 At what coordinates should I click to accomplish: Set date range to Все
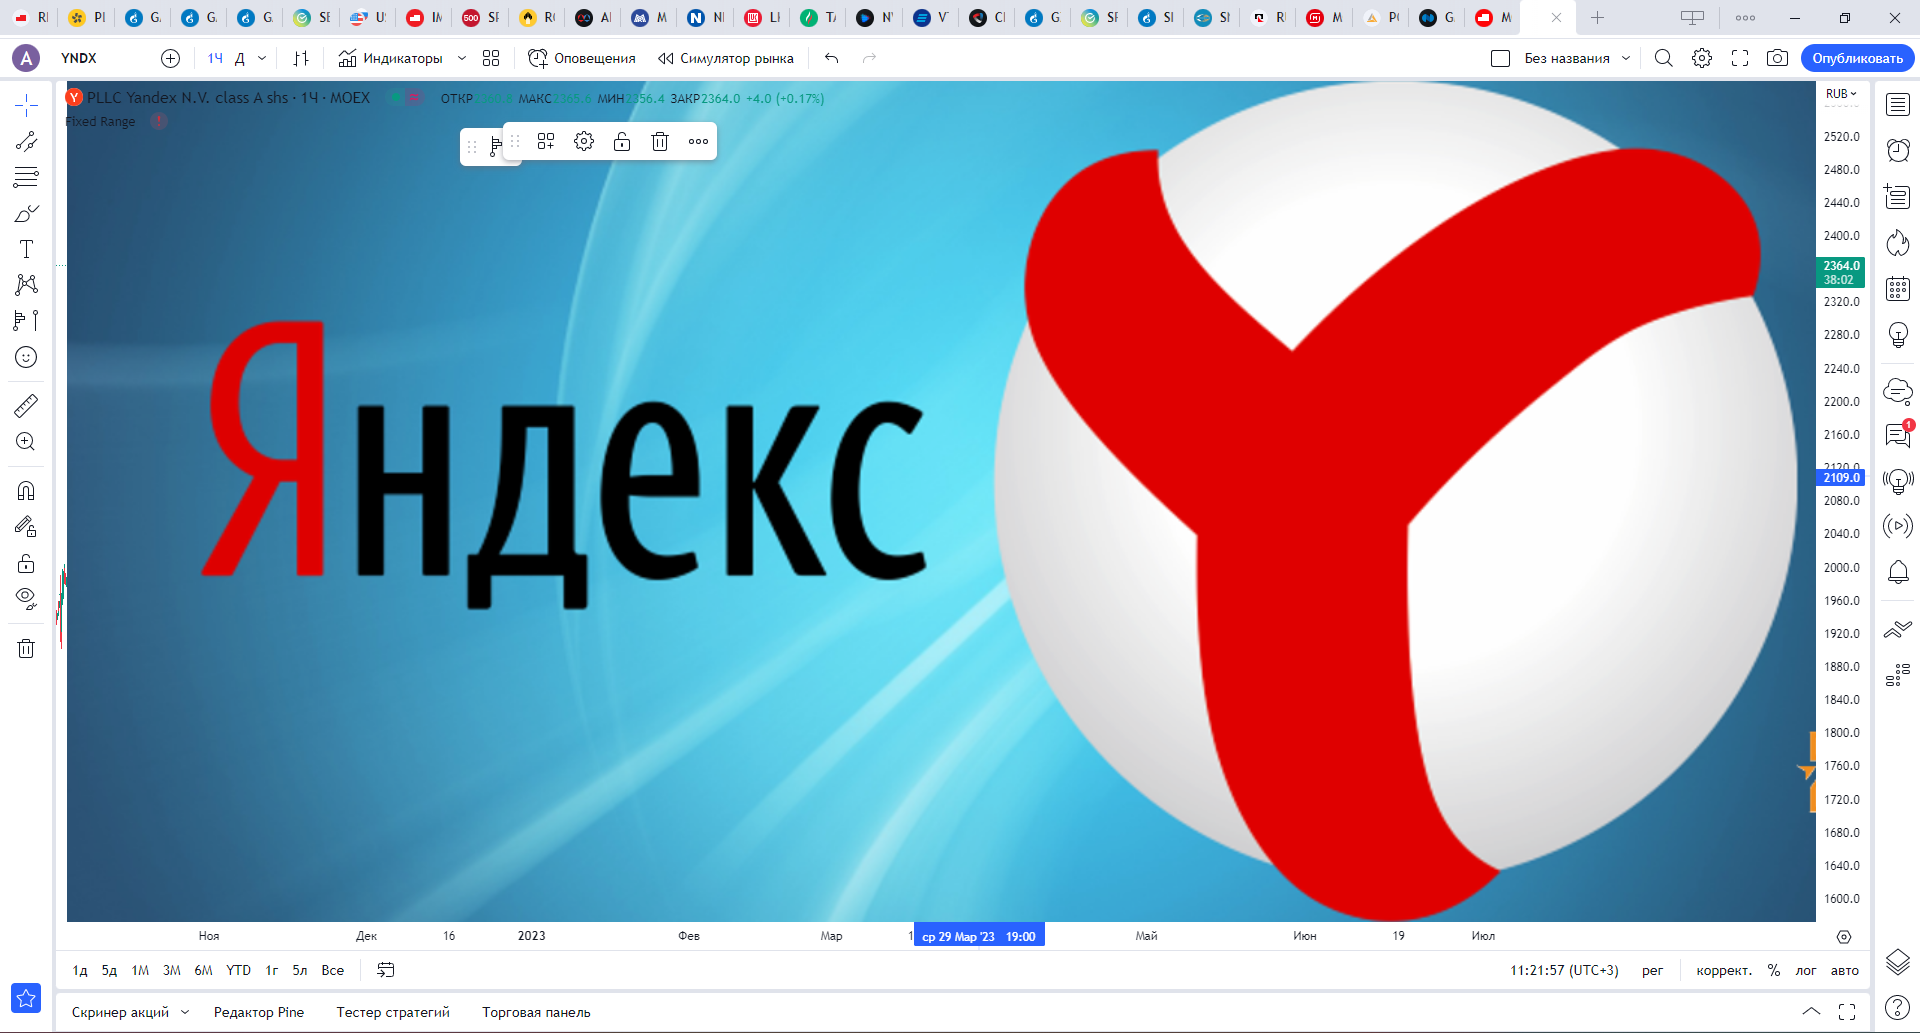coord(333,970)
